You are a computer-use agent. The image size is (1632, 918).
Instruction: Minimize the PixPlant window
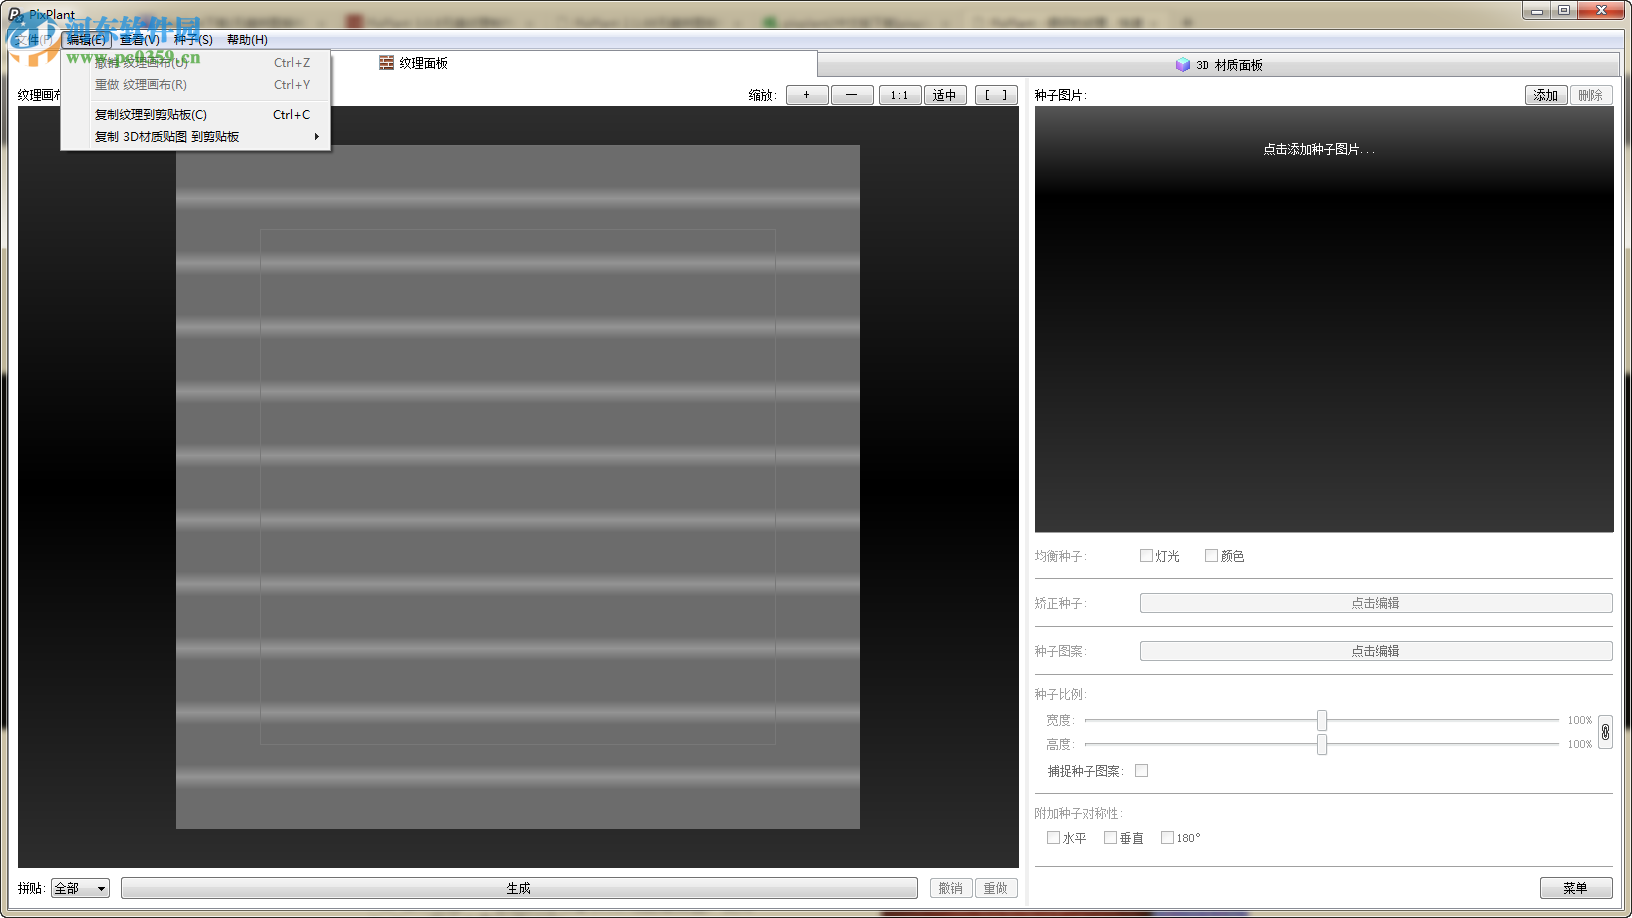tap(1538, 10)
